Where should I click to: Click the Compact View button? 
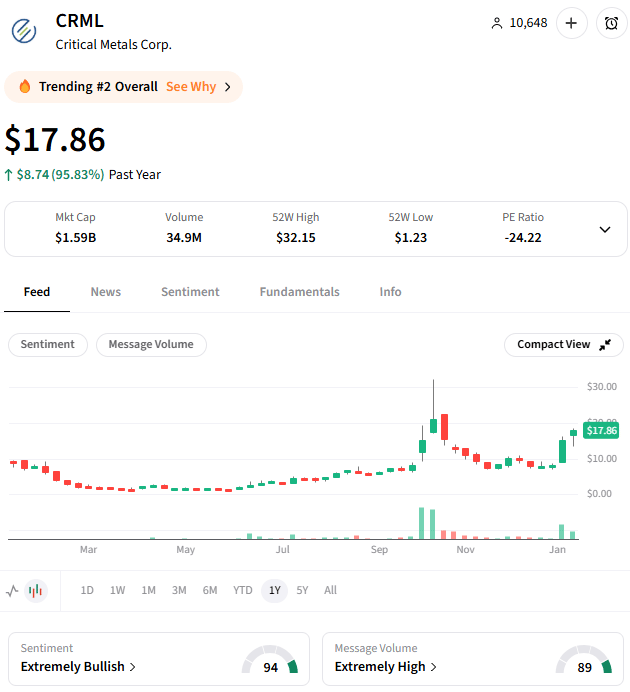(x=564, y=344)
